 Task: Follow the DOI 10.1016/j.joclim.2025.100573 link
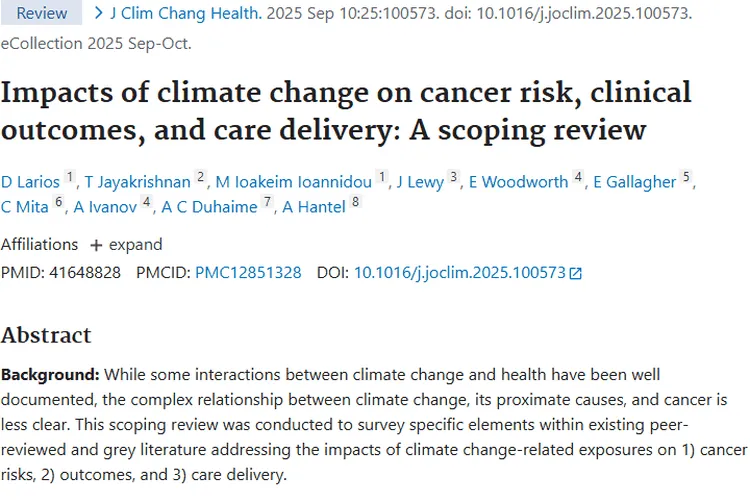pos(460,272)
